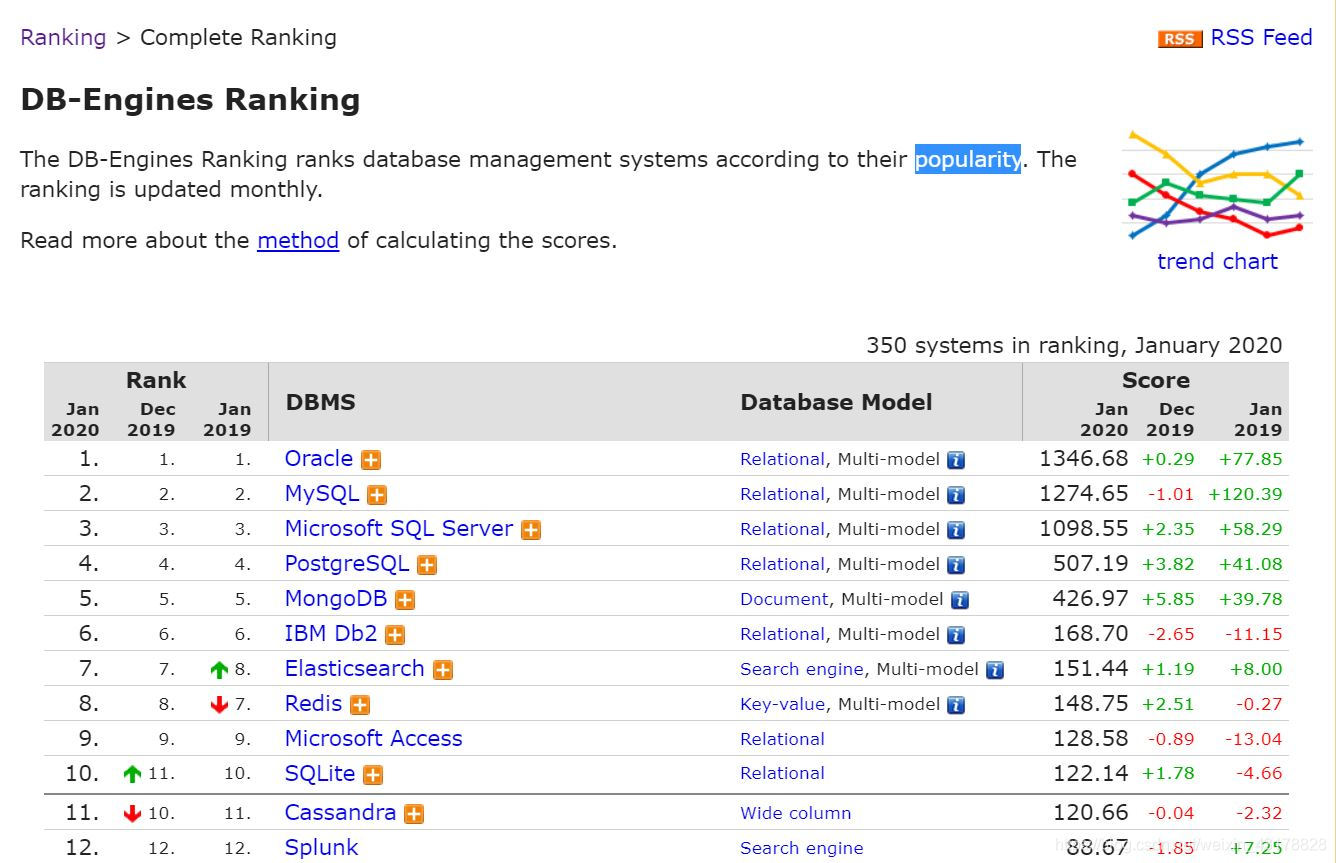Click red down arrow in Redis row
This screenshot has width=1336, height=863.
point(220,705)
